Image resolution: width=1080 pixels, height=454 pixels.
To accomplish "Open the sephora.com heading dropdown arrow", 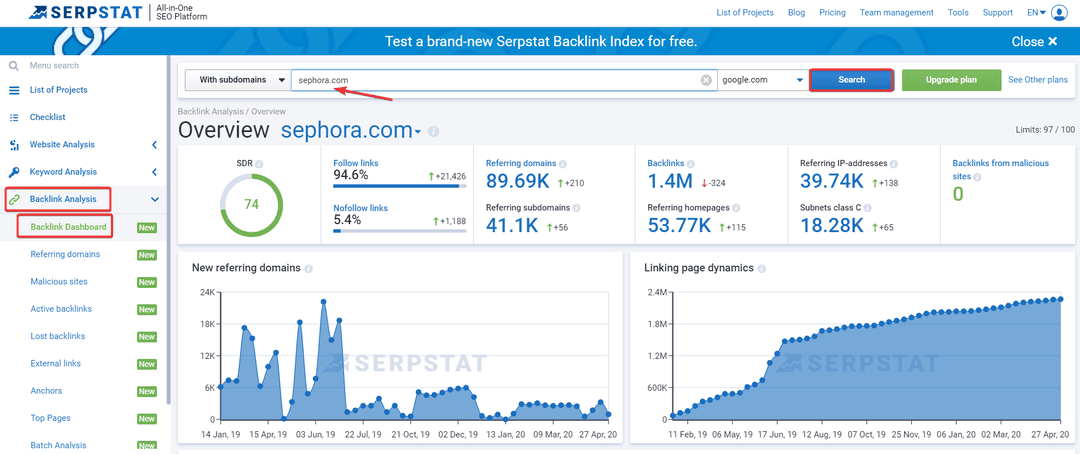I will point(417,132).
